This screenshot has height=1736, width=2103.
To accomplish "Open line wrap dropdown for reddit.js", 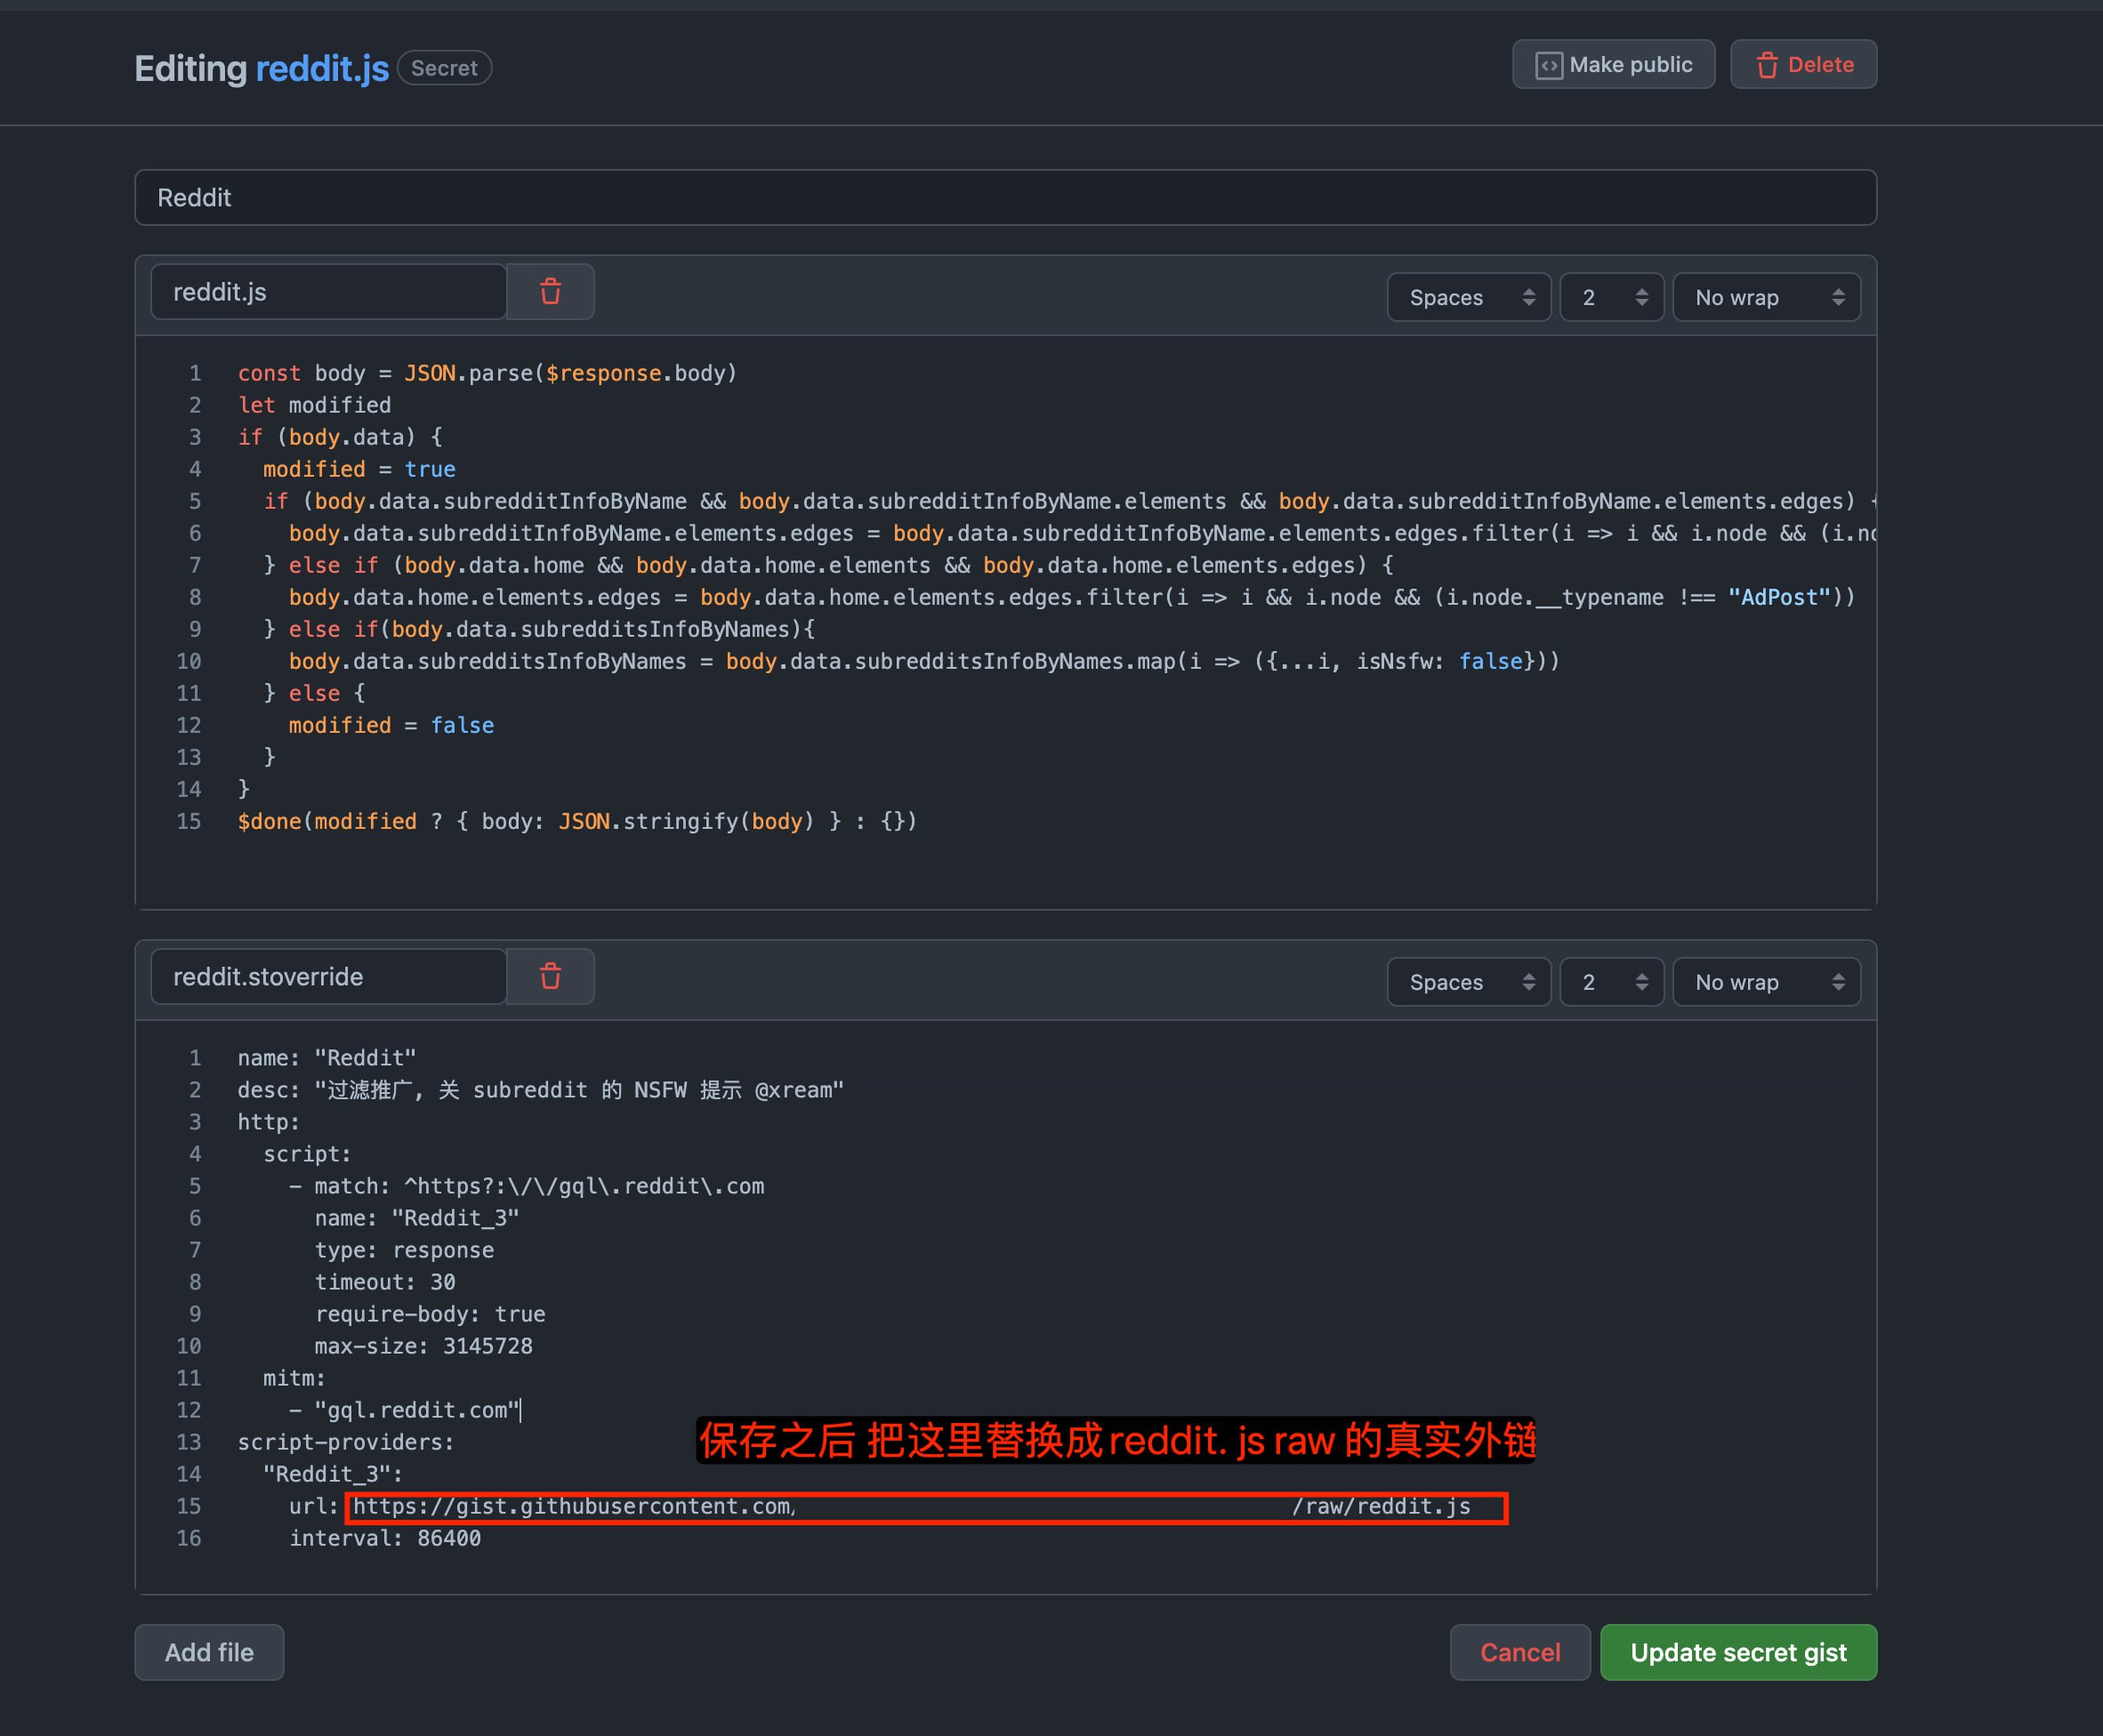I will 1766,298.
